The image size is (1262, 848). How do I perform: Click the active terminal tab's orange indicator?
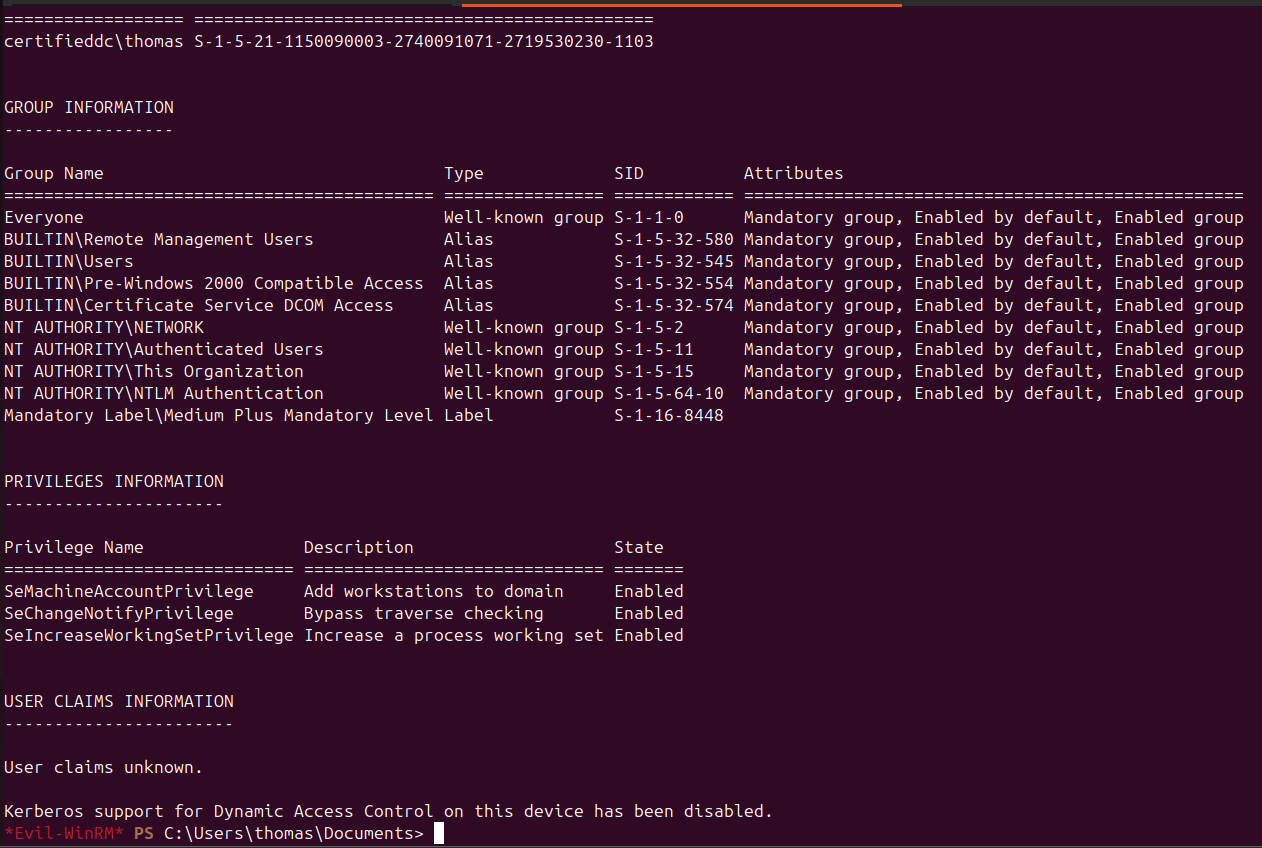click(x=681, y=4)
